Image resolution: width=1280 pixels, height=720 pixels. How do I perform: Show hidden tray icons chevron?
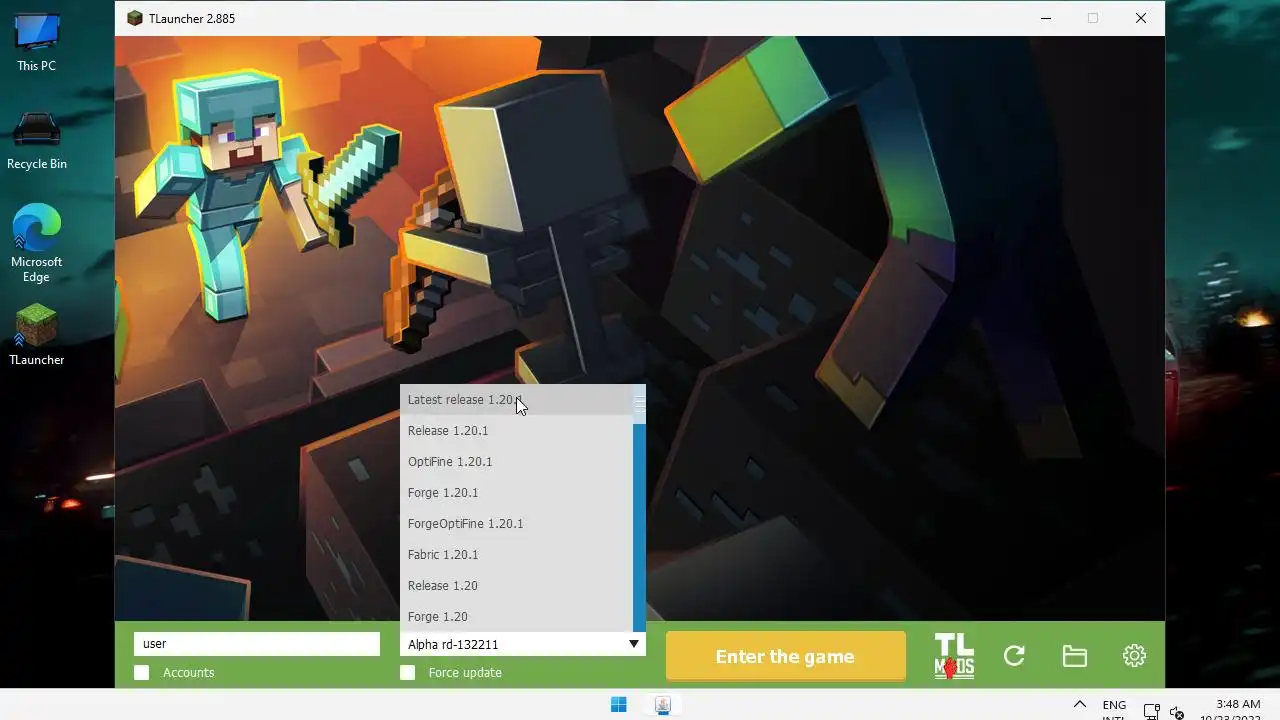(1080, 705)
